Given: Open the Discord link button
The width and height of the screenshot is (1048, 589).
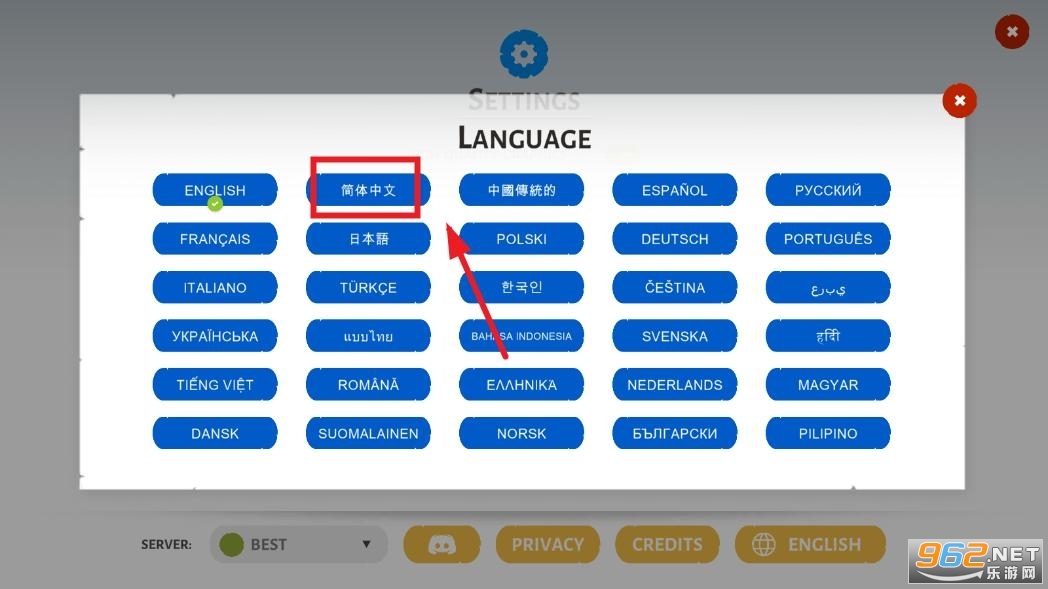Looking at the screenshot, I should click(x=442, y=544).
